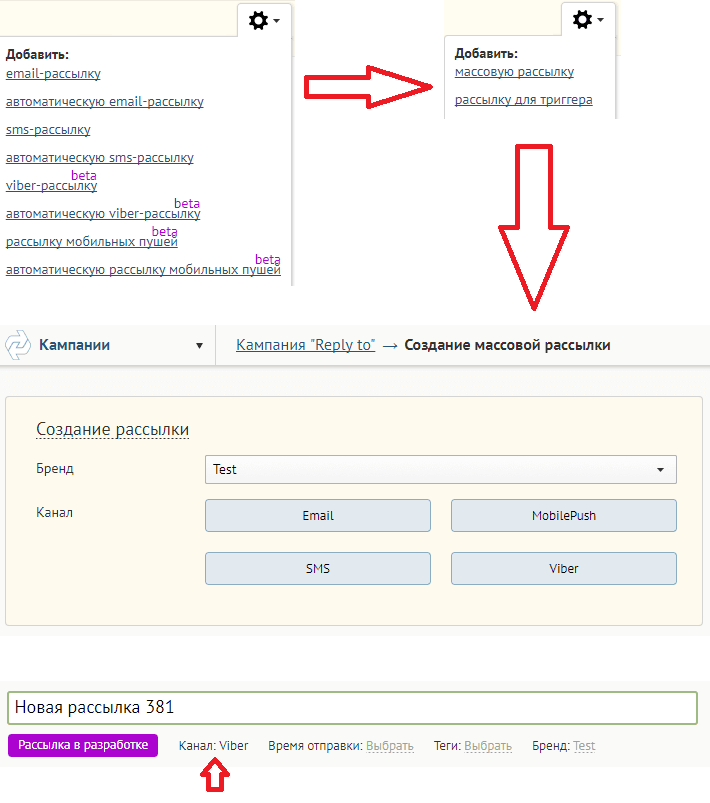Select 'массовую рассылку' in the new menu
The width and height of the screenshot is (710, 803).
(x=514, y=72)
